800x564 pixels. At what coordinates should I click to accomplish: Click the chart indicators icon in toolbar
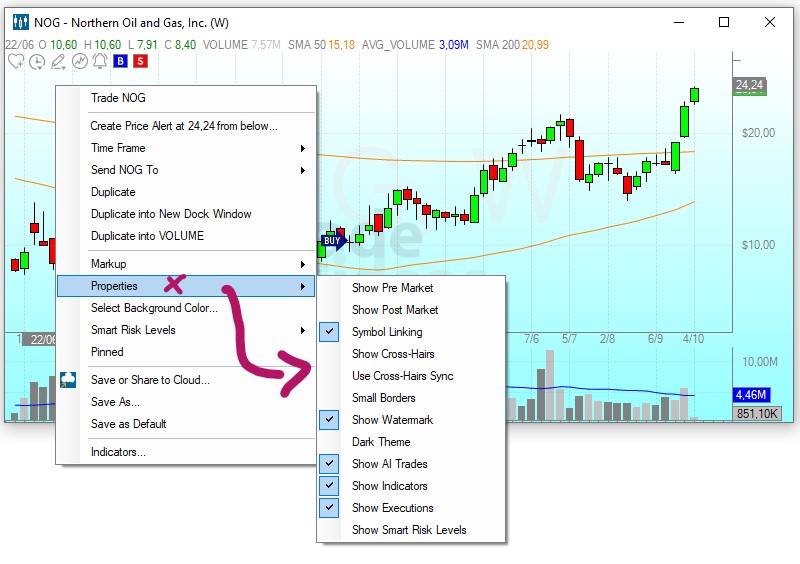point(79,62)
